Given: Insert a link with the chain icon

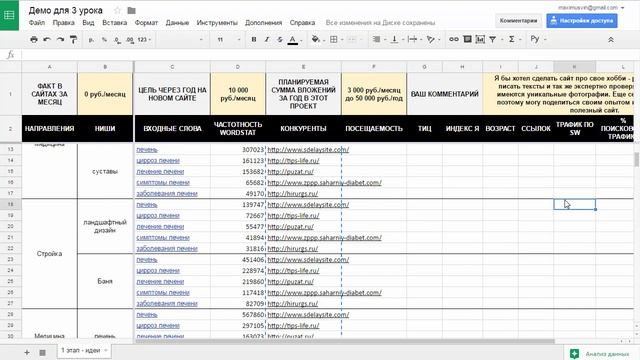Looking at the screenshot, I should coord(454,40).
